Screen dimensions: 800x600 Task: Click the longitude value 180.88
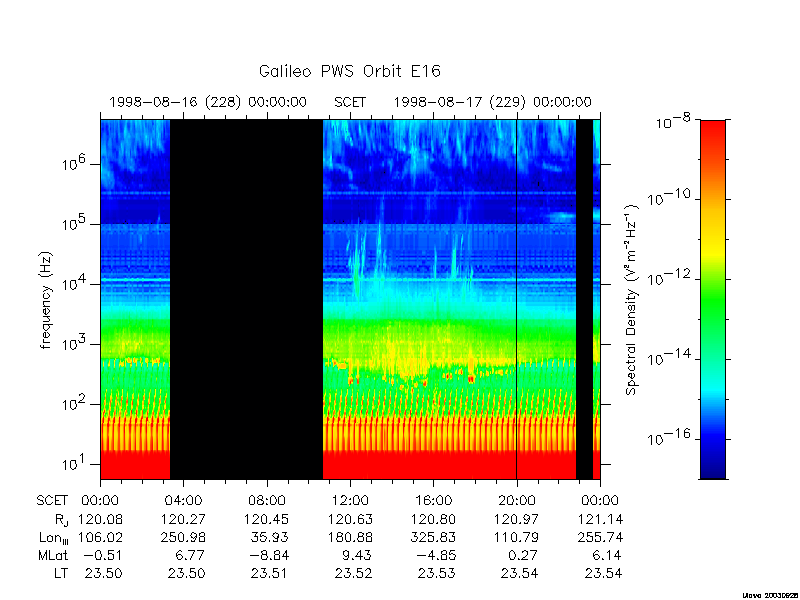(x=350, y=537)
